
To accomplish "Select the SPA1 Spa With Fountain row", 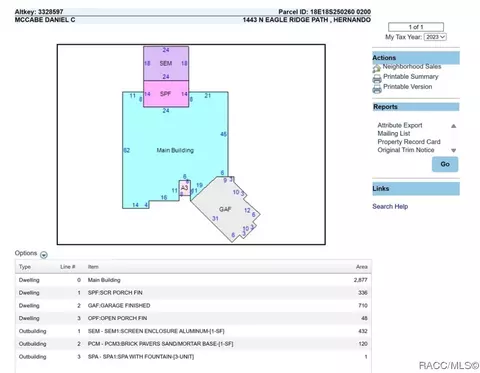I will point(193,357).
